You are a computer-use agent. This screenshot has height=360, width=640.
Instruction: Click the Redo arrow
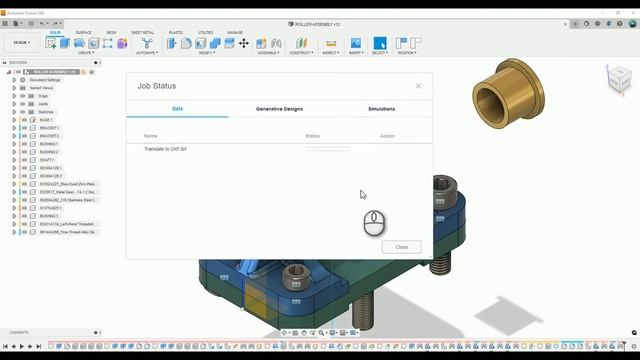(x=55, y=24)
